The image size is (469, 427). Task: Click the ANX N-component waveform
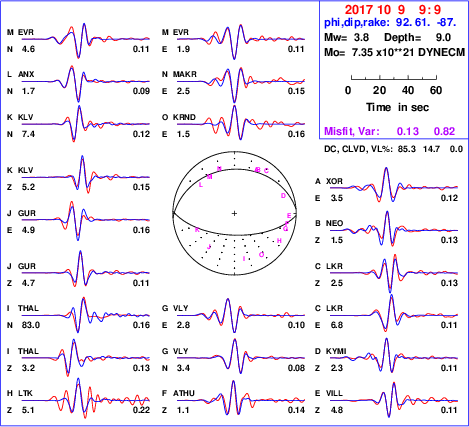pyautogui.click(x=86, y=83)
